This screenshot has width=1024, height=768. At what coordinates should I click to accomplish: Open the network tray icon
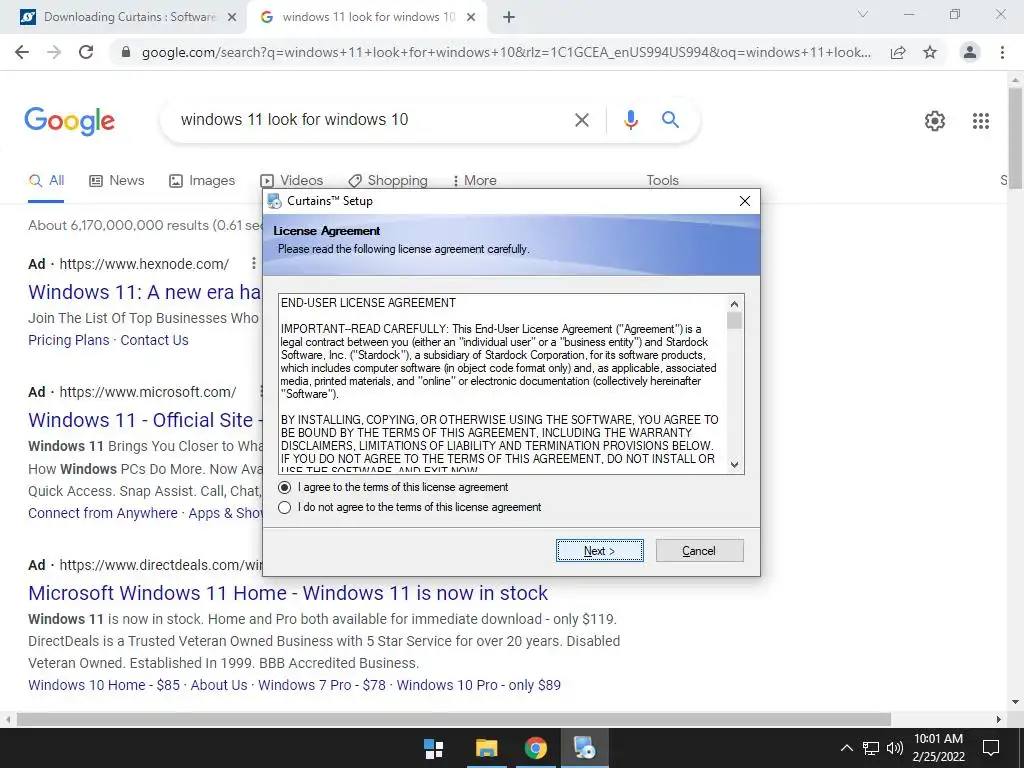871,748
